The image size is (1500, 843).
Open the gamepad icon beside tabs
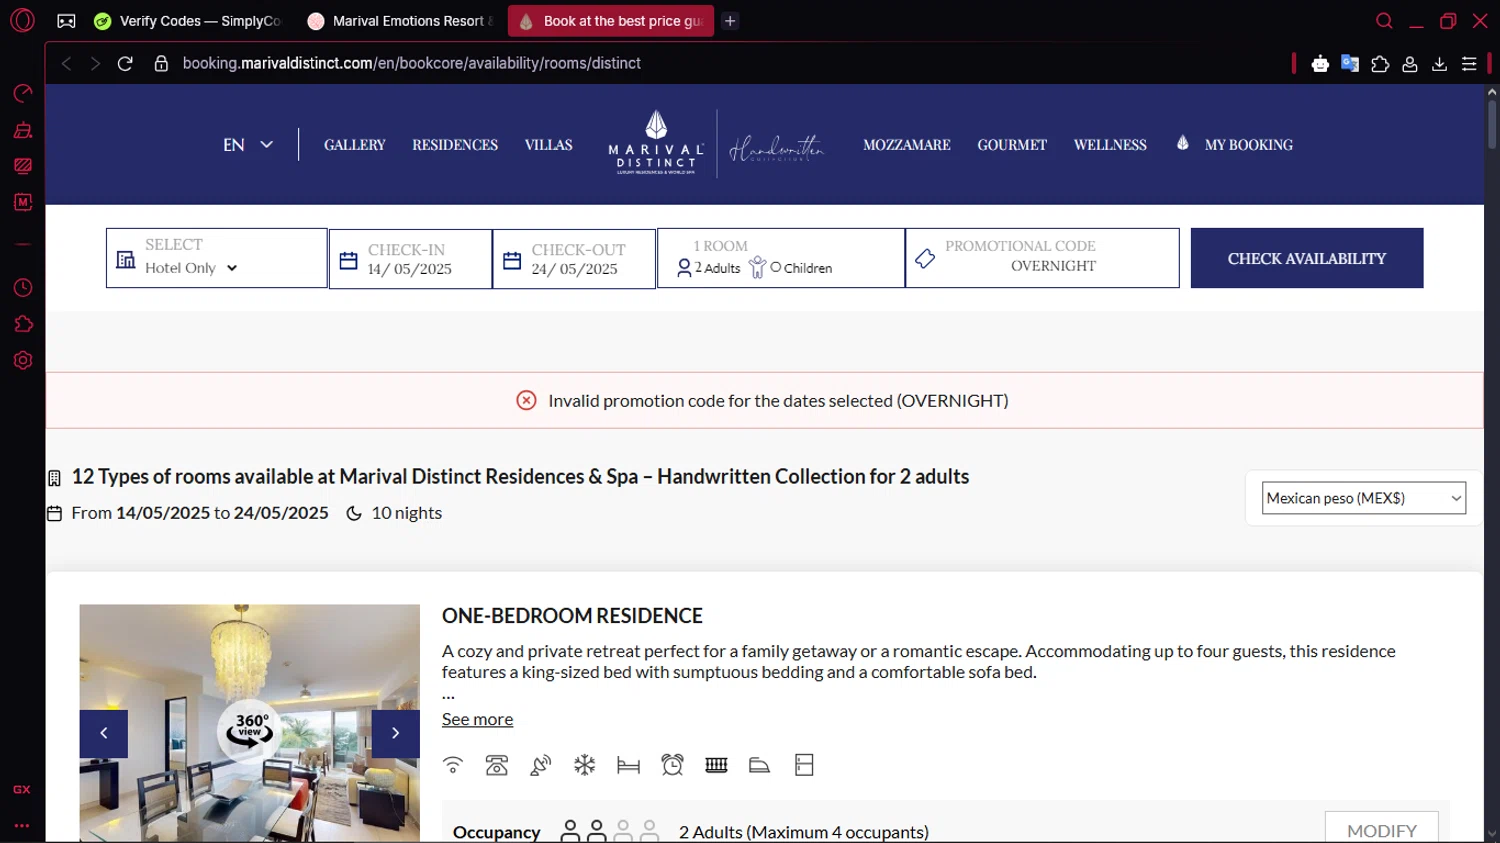(66, 21)
